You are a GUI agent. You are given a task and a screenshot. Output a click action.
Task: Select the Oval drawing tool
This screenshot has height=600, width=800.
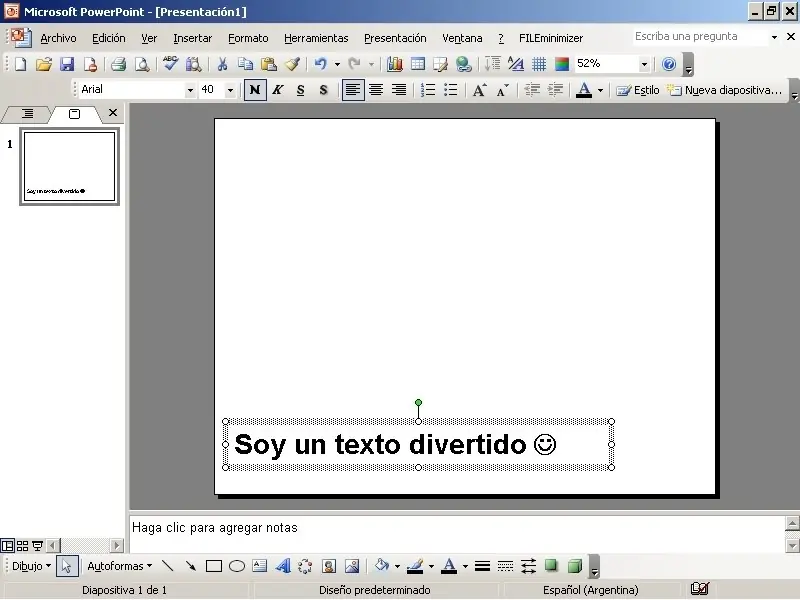[x=236, y=566]
